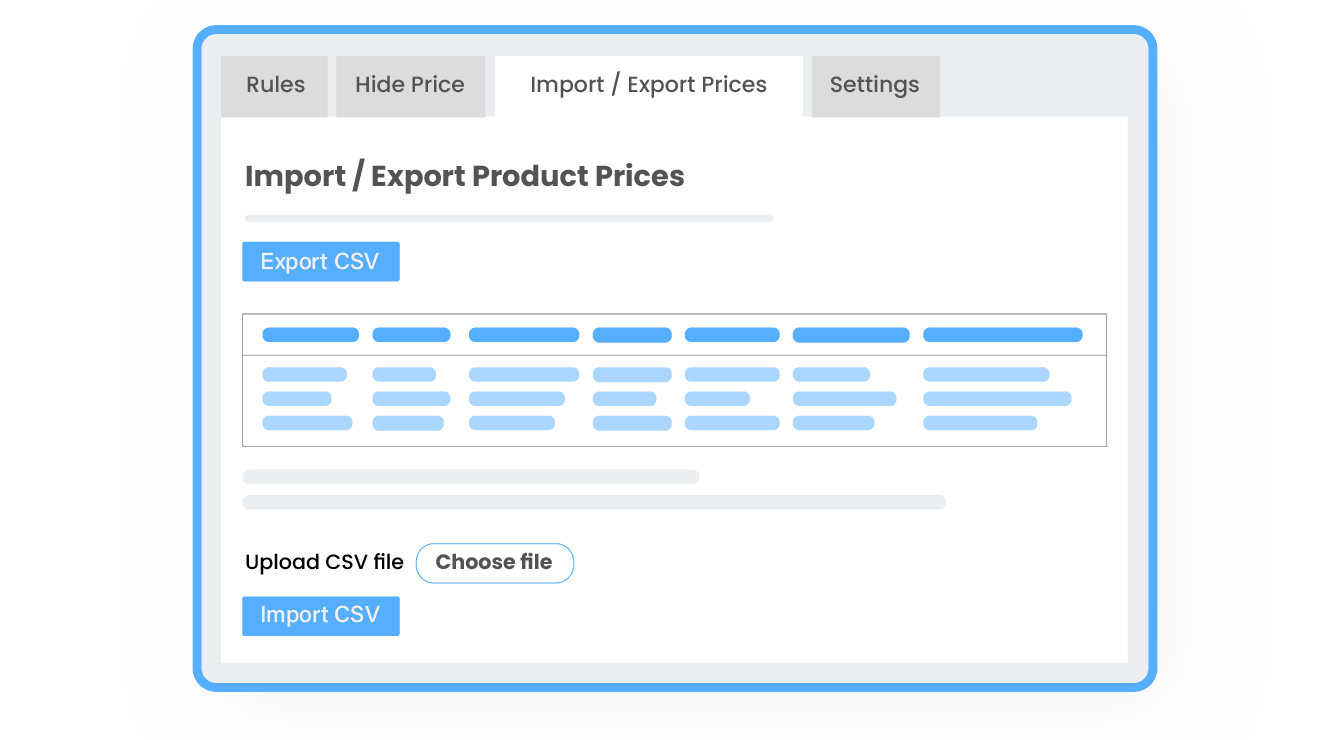
Task: Click the gray divider line below the heading
Action: [508, 218]
